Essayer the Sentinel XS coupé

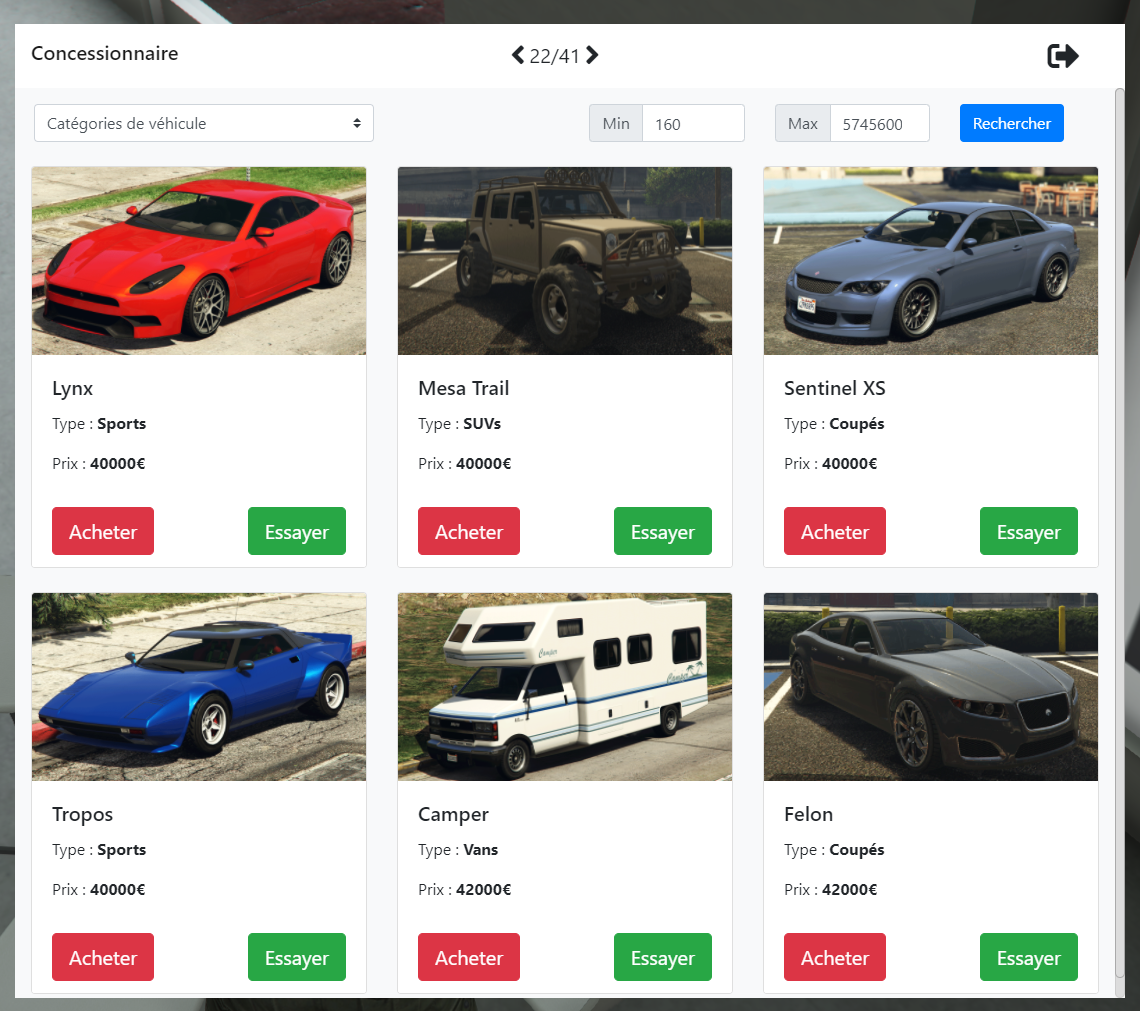[1028, 531]
